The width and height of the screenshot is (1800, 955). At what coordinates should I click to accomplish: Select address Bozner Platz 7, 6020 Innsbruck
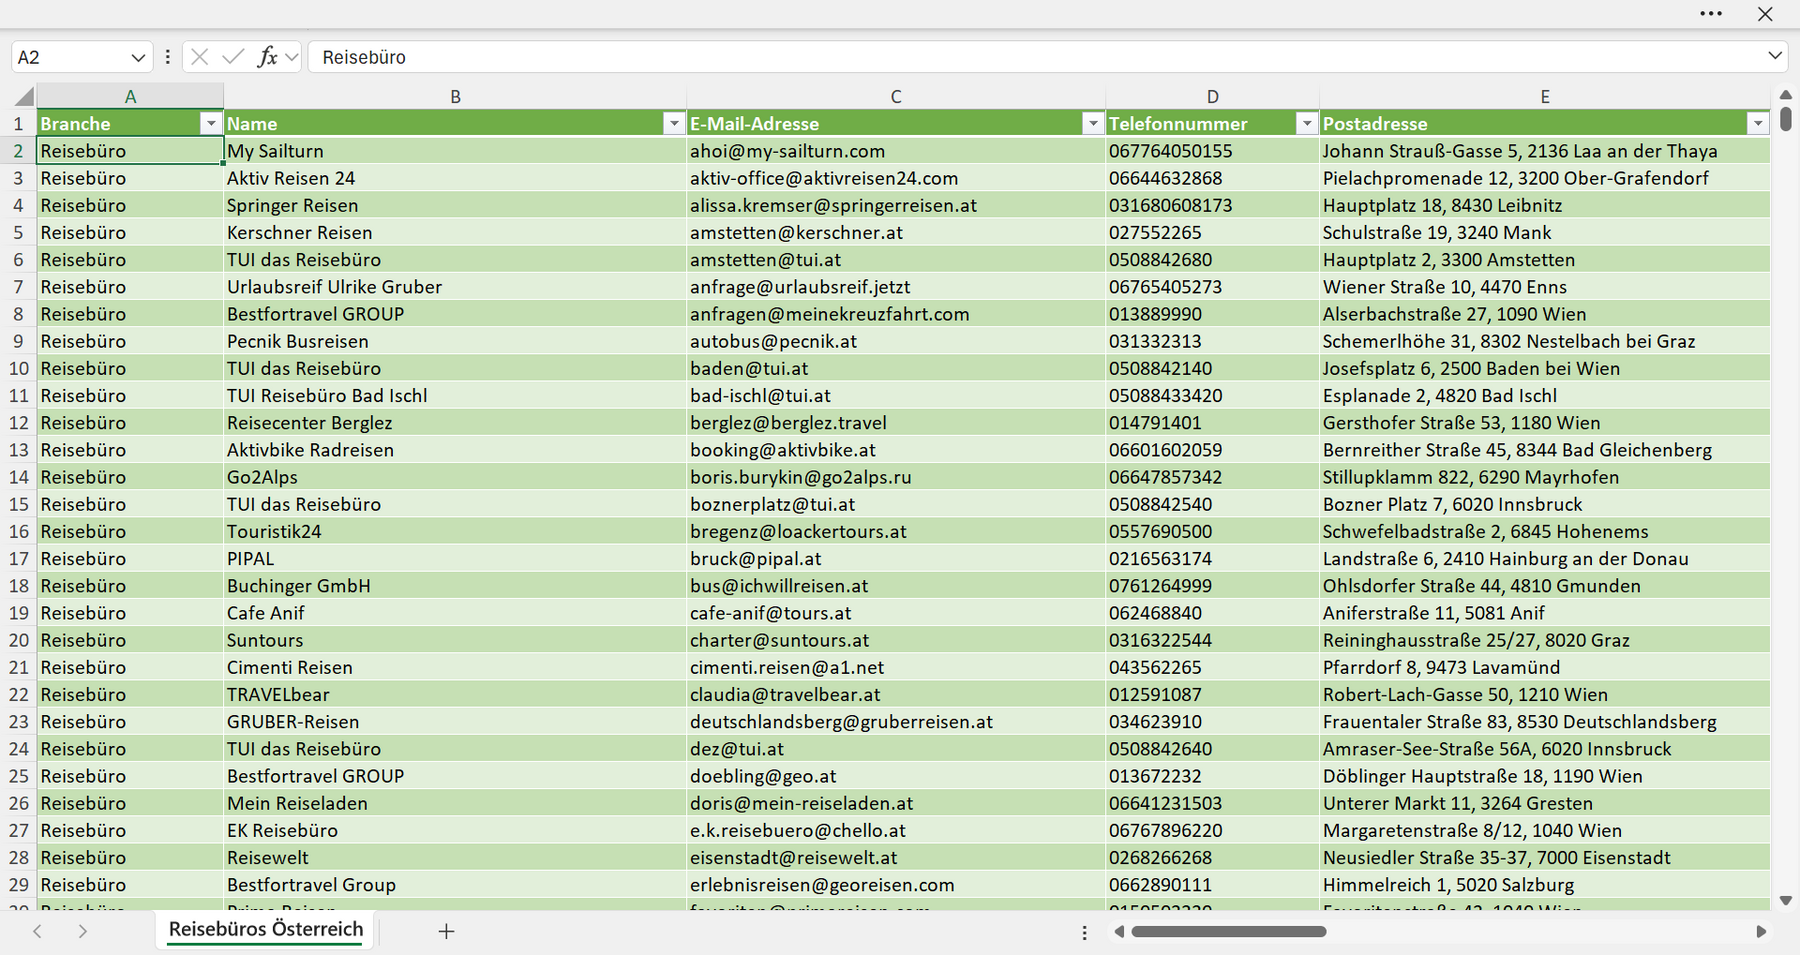coord(1545,504)
